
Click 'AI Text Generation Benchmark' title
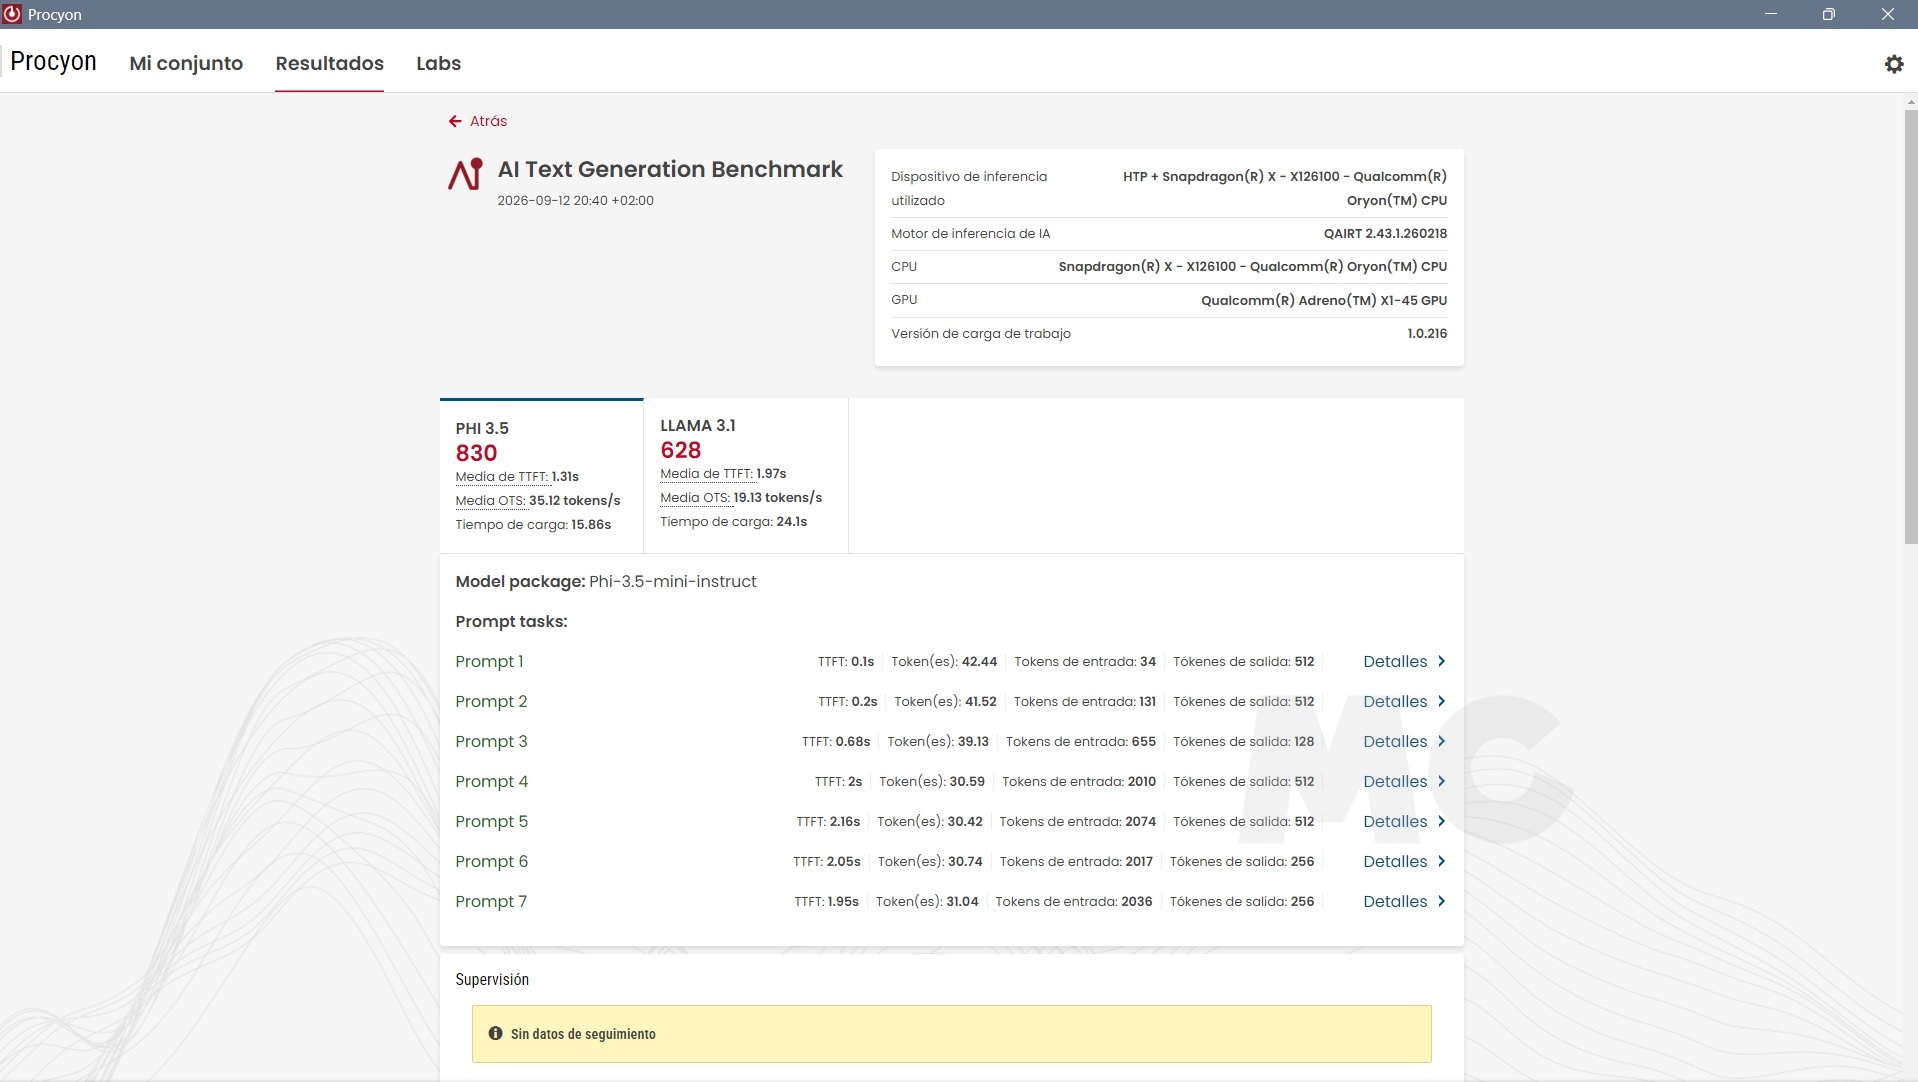670,169
